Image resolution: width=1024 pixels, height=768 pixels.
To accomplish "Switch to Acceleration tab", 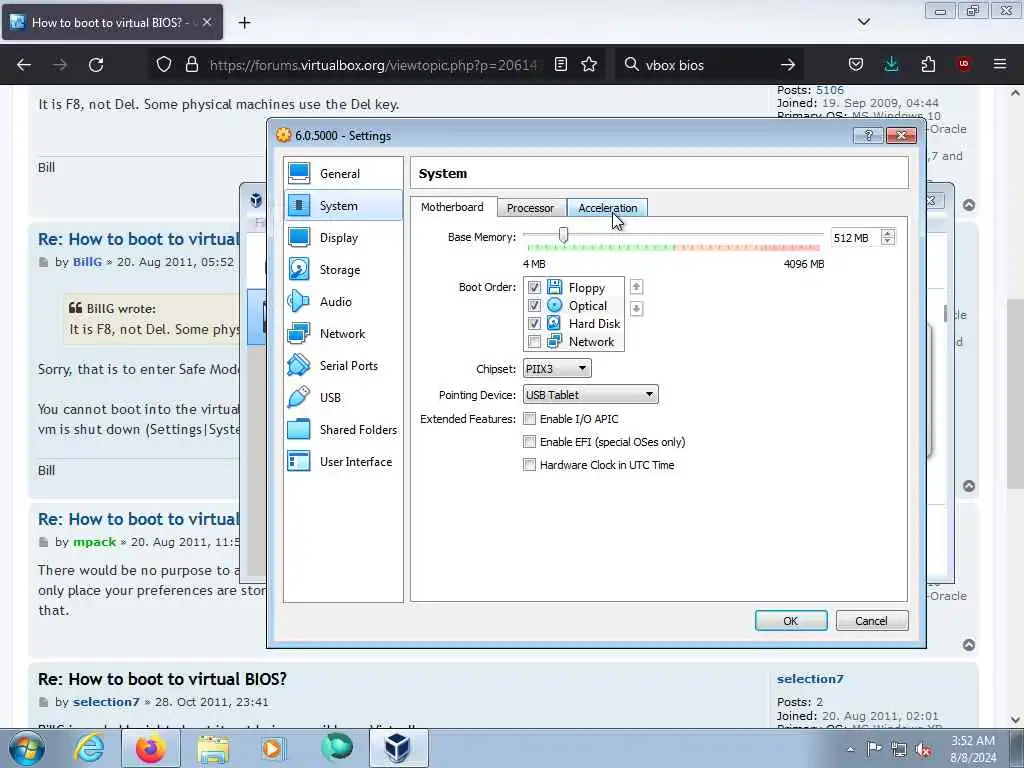I will (607, 208).
